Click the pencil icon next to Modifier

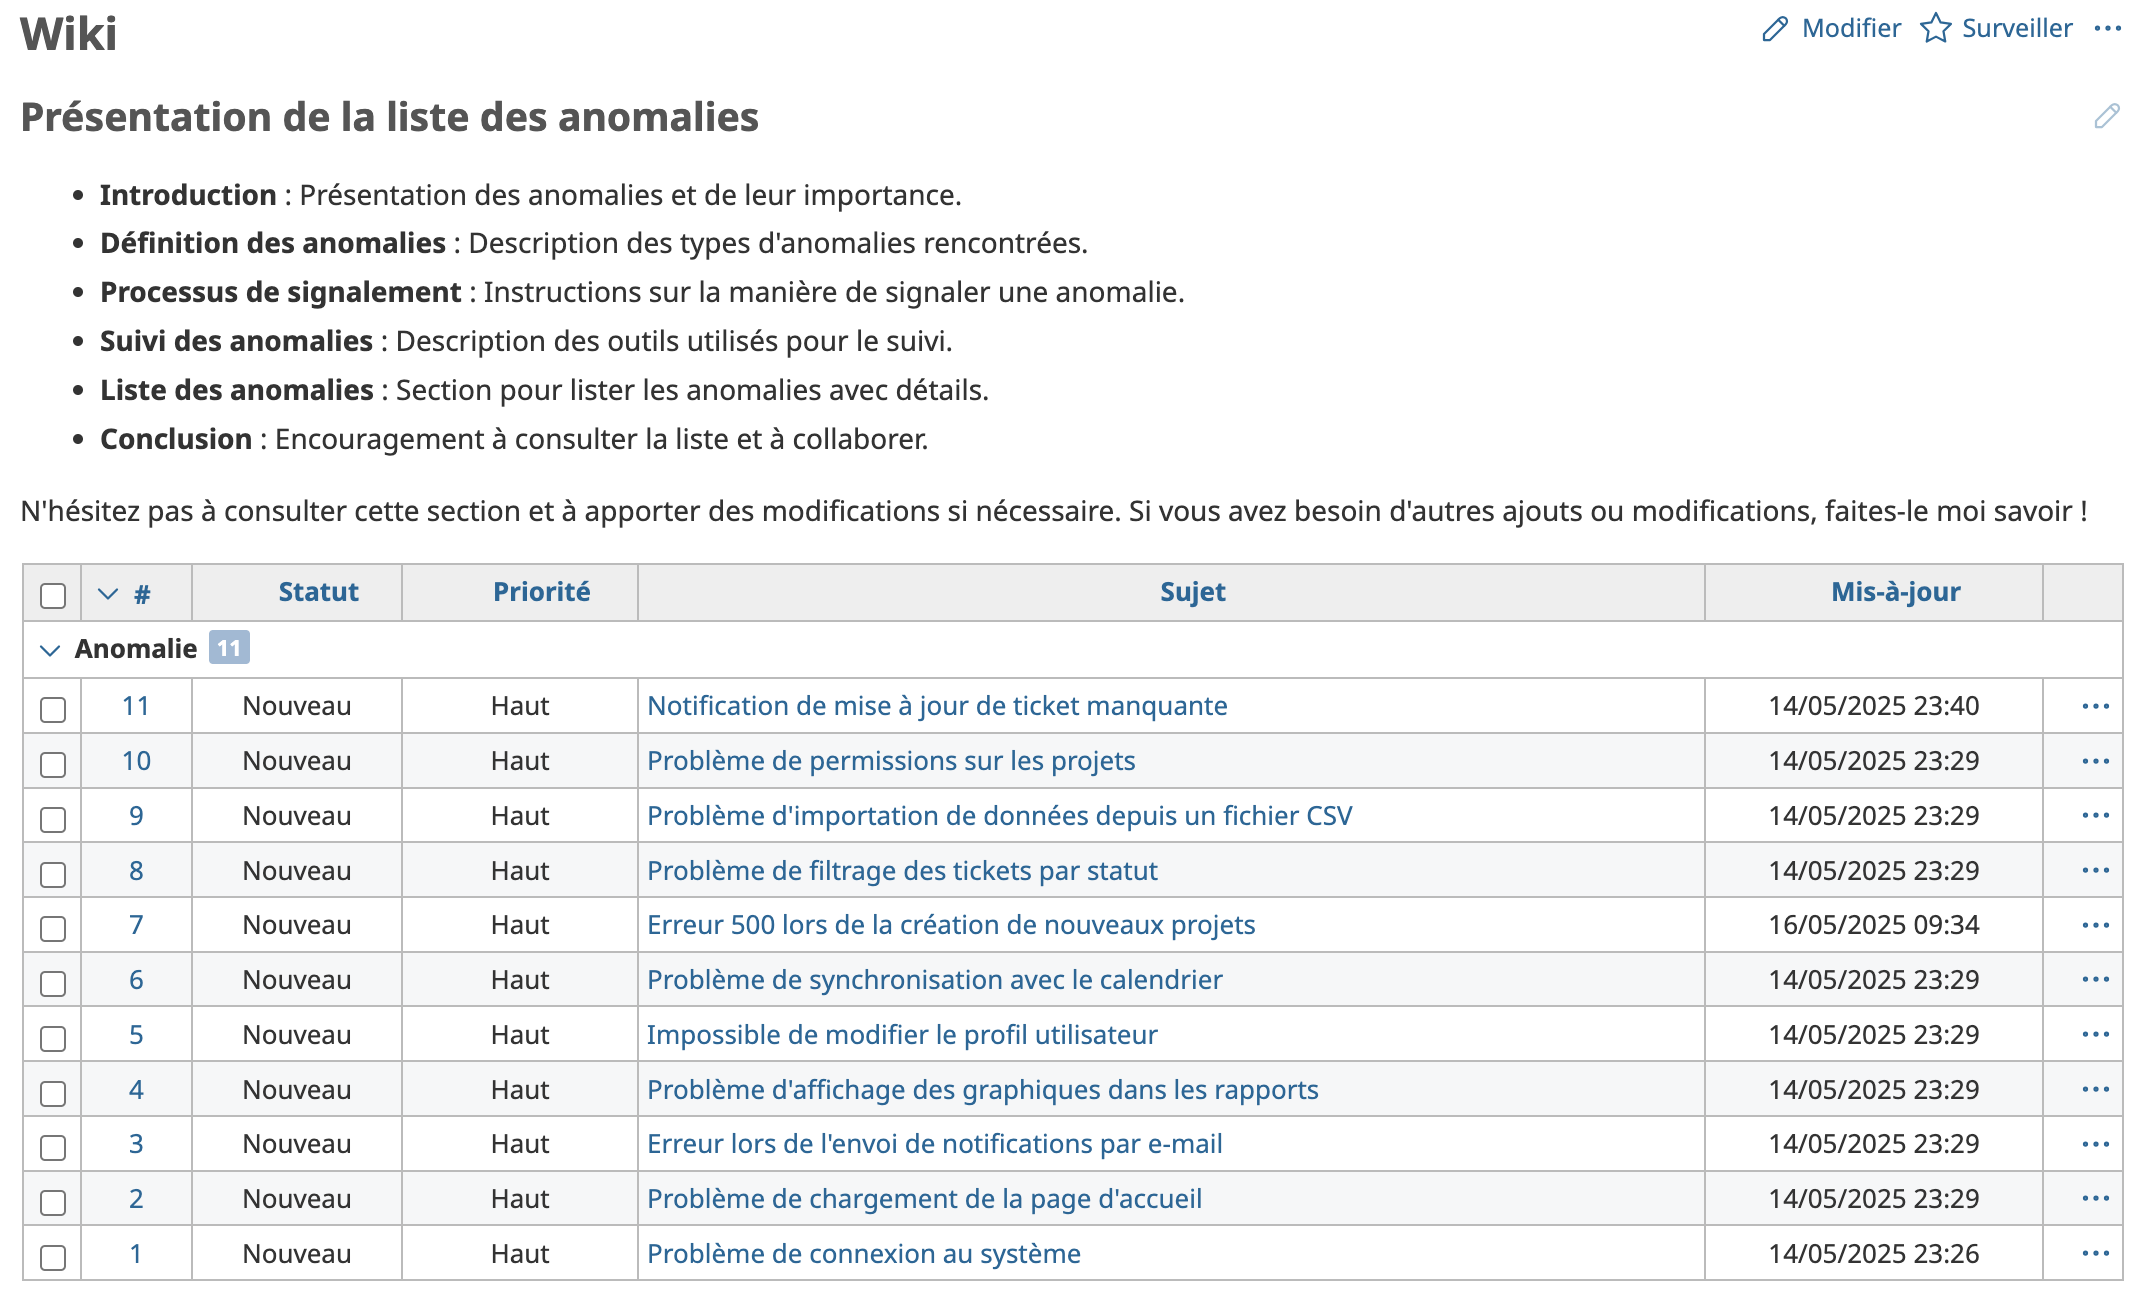point(1775,29)
